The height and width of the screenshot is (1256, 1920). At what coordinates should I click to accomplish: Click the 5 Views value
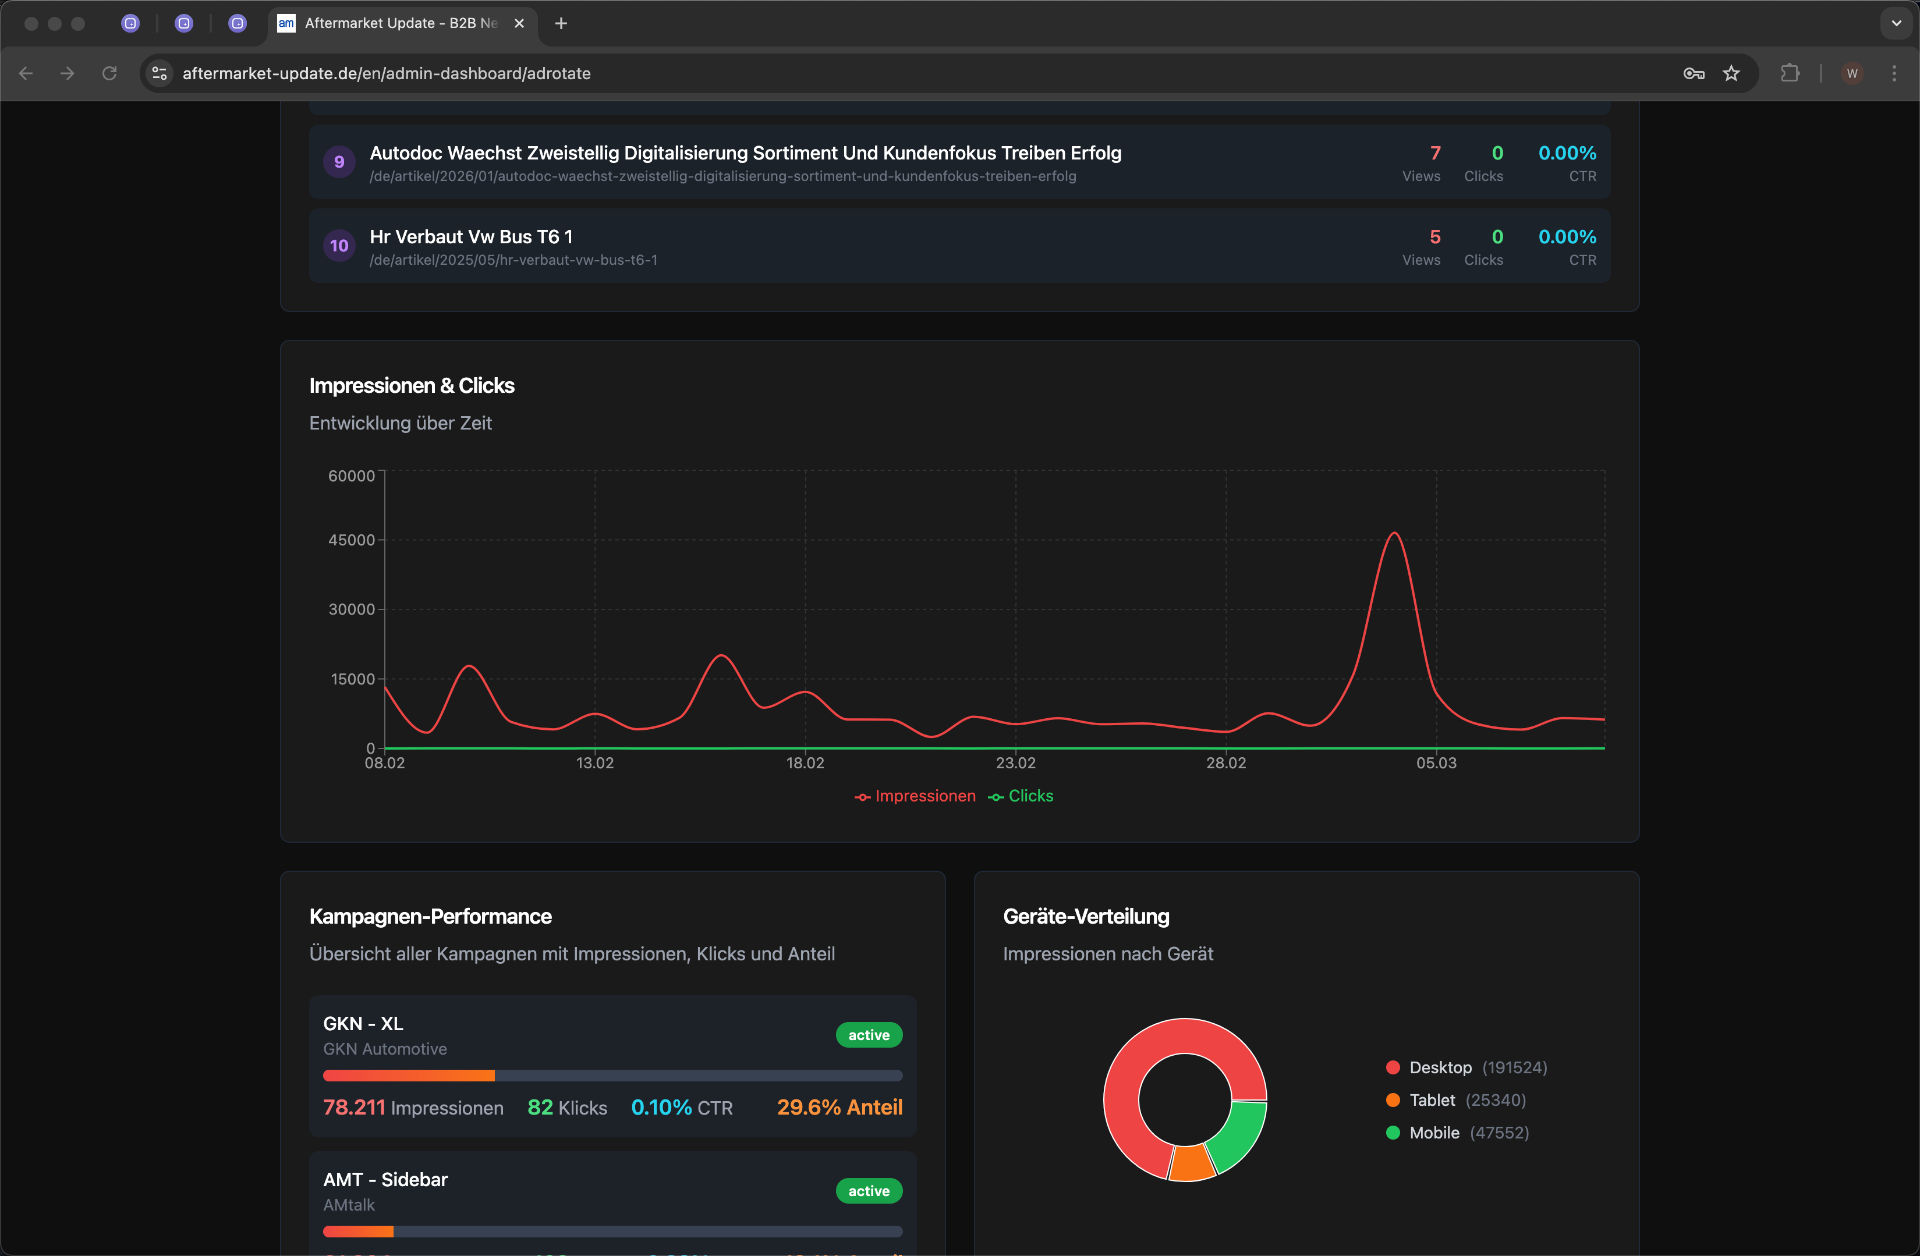tap(1435, 237)
